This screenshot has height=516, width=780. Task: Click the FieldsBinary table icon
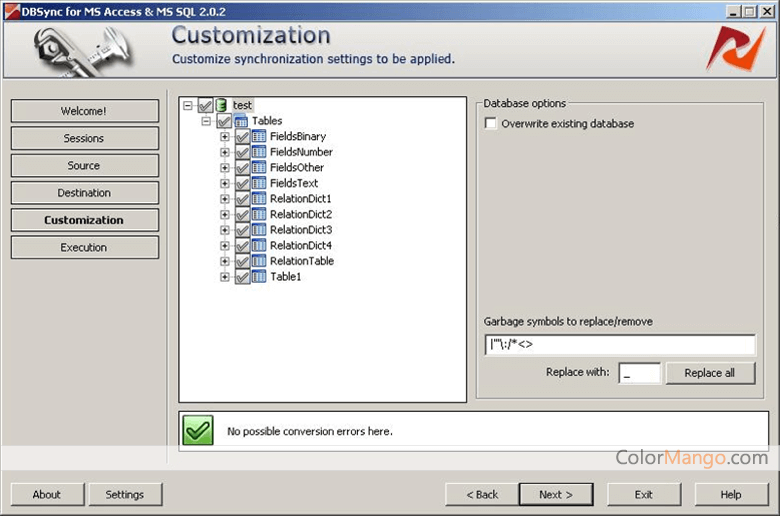pyautogui.click(x=259, y=136)
